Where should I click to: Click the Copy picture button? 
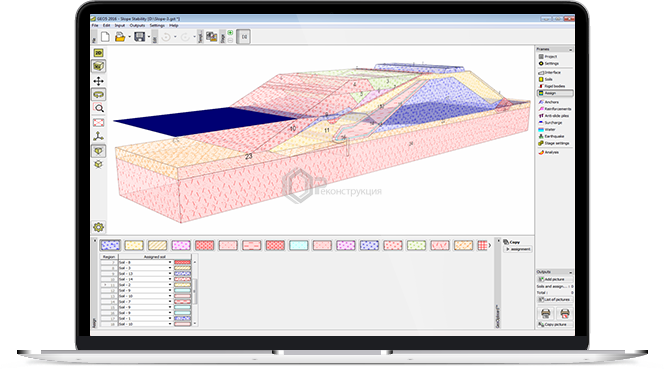[x=555, y=324]
